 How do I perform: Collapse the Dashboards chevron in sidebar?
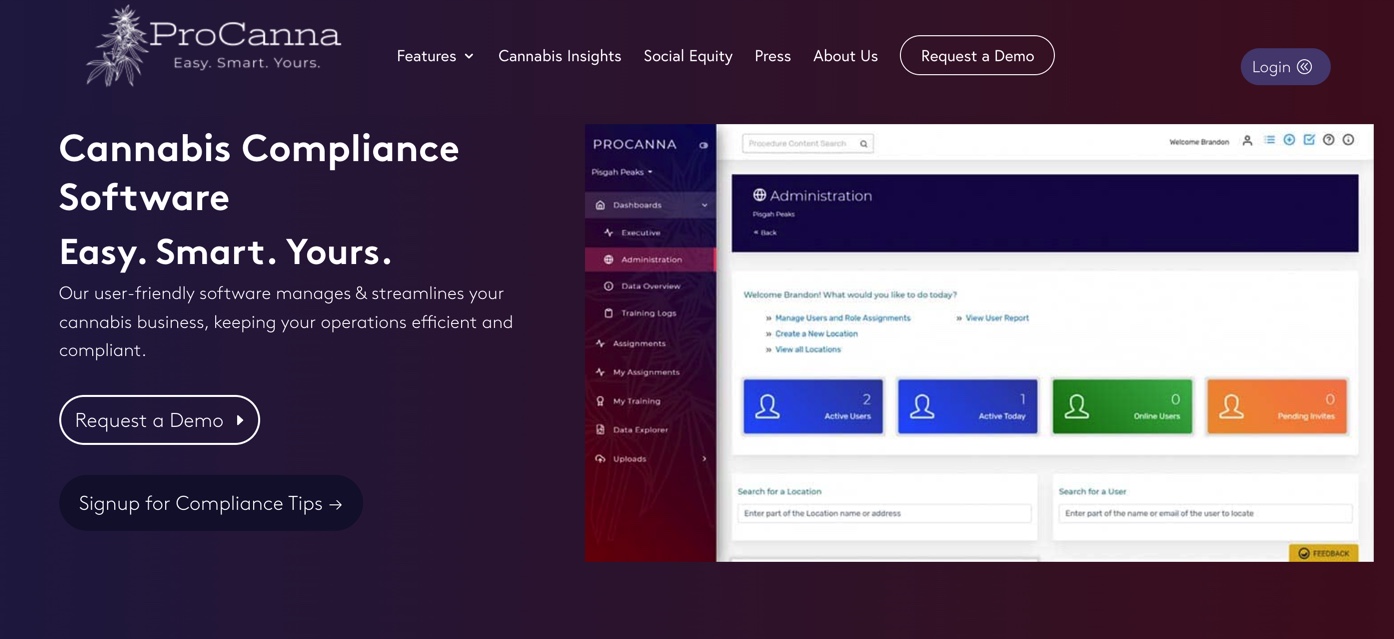(x=705, y=205)
